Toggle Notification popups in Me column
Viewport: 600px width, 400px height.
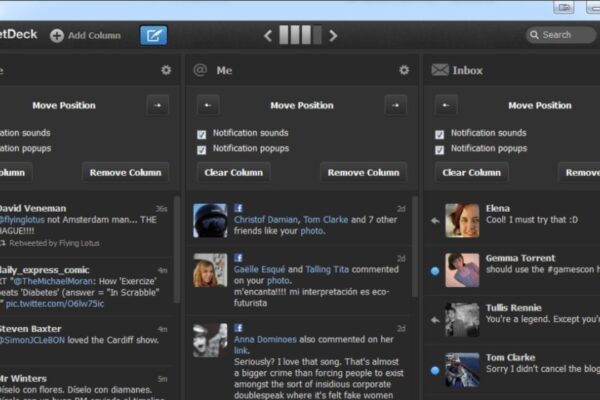(201, 150)
